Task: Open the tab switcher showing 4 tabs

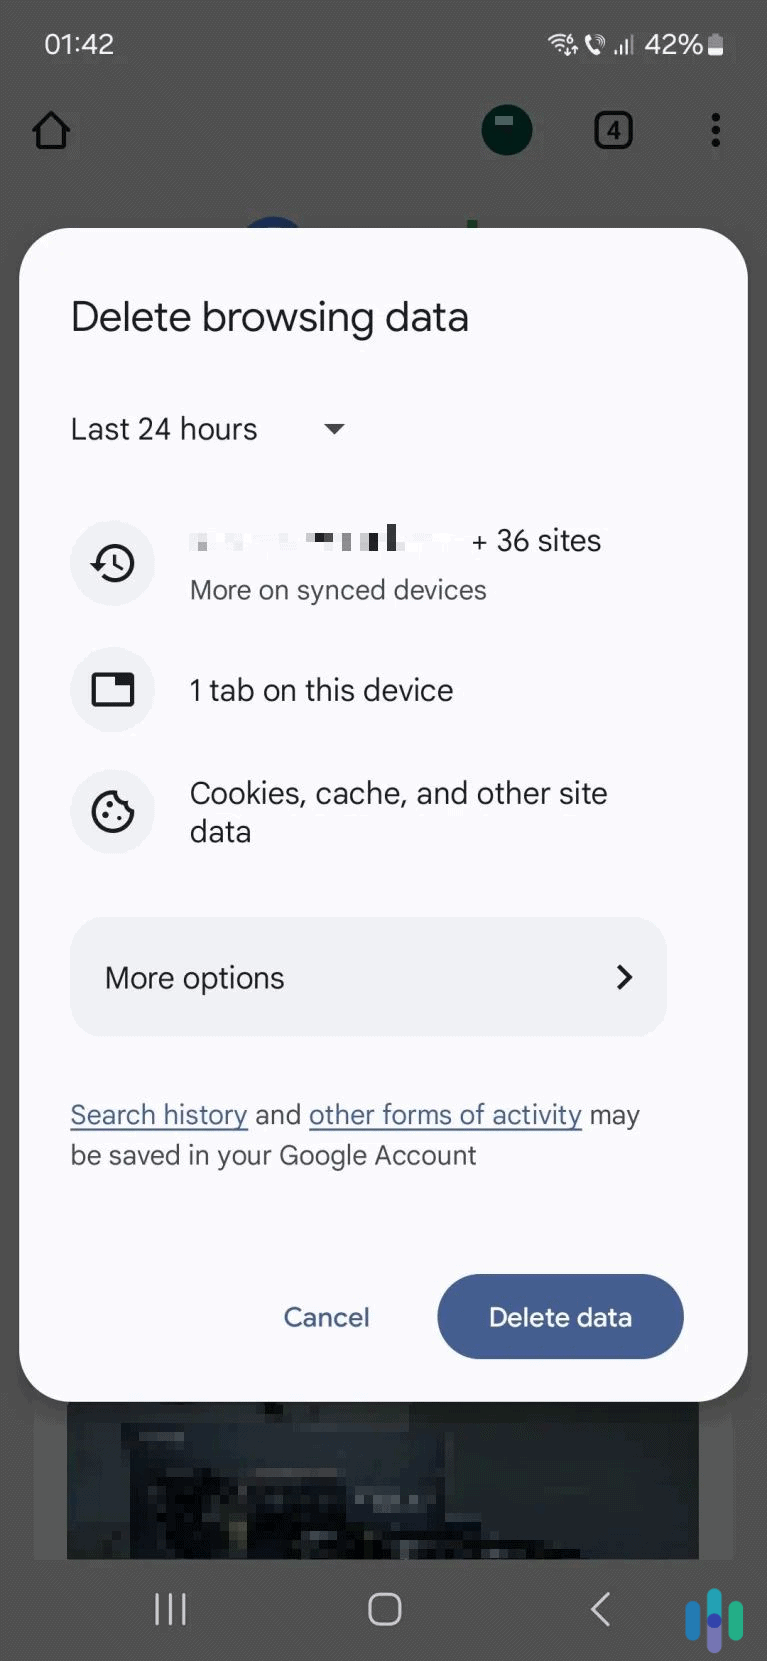Action: click(x=613, y=130)
